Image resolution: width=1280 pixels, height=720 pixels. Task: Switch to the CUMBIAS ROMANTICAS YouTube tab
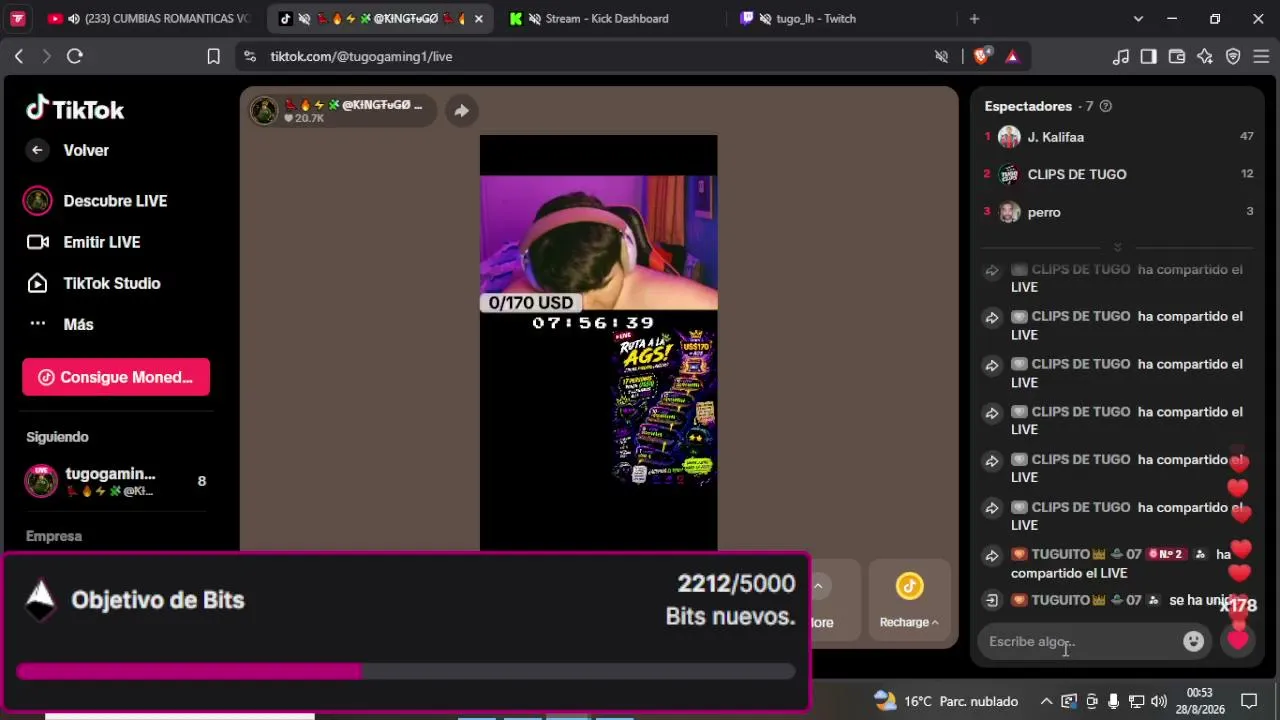(x=148, y=18)
